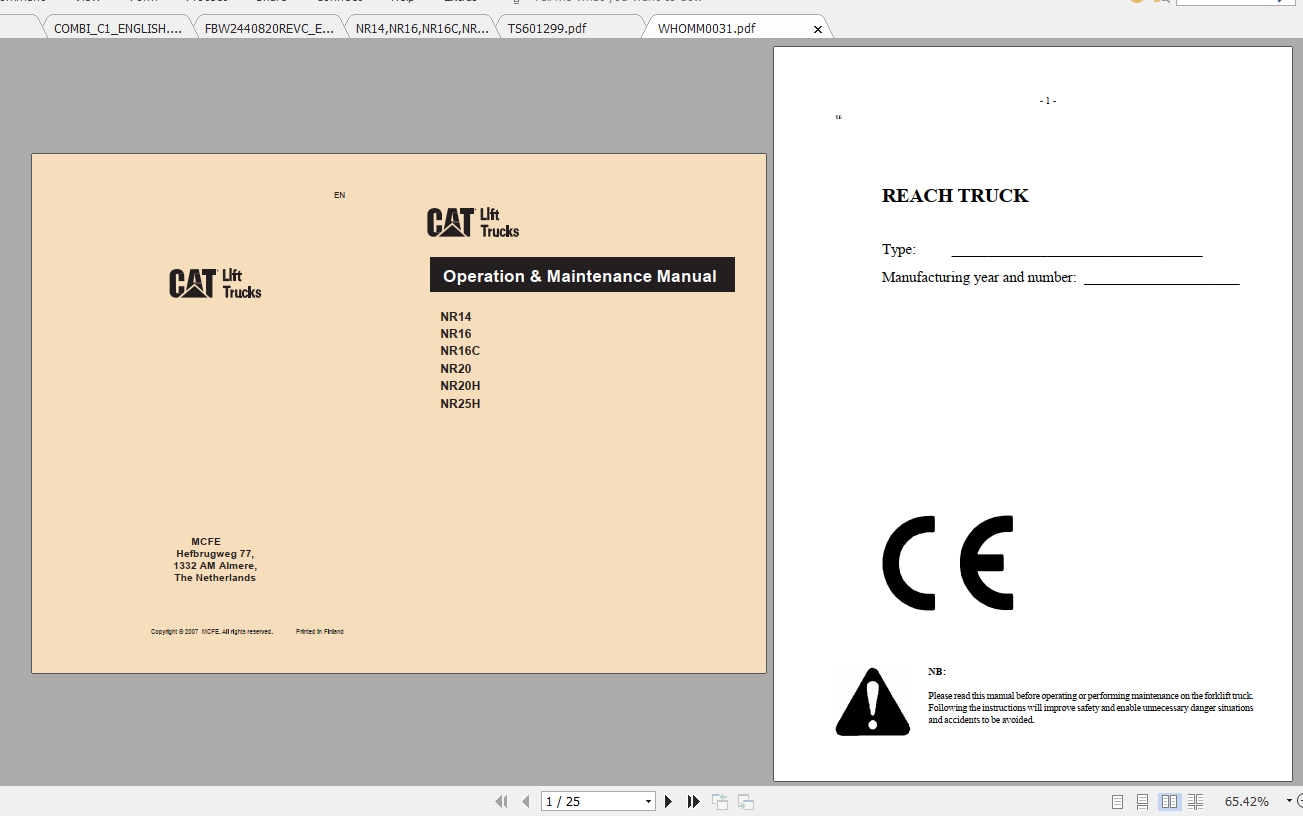Click the next view navigation icon
This screenshot has width=1303, height=816.
tap(745, 801)
